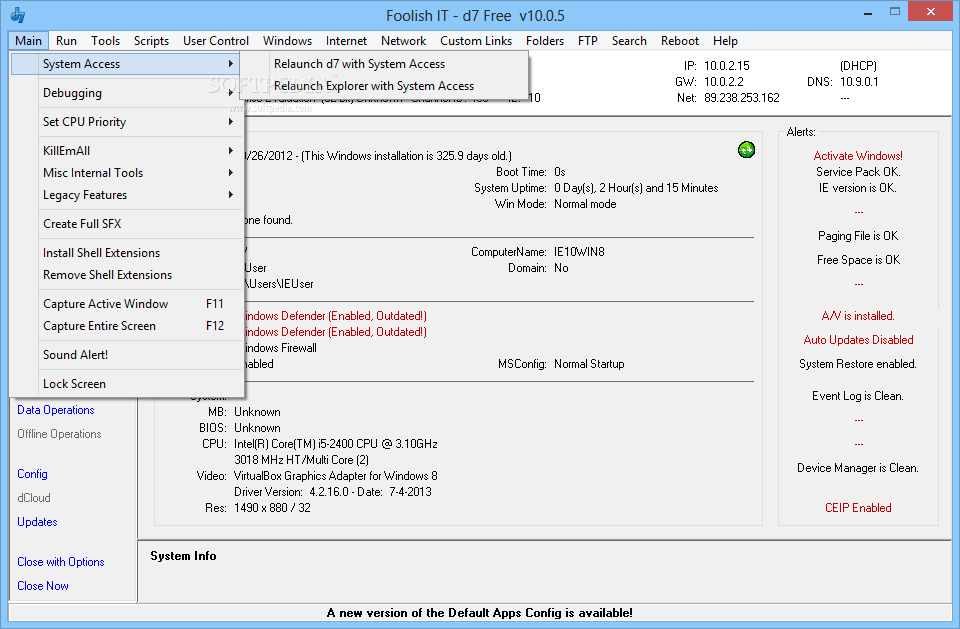
Task: Click the Activate Windows! alert
Action: 858,156
